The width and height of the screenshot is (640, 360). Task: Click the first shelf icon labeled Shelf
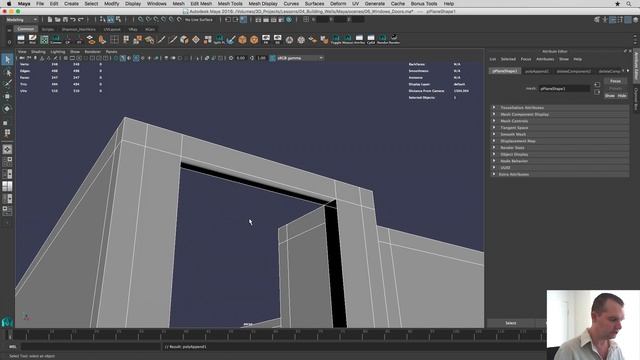click(21, 40)
